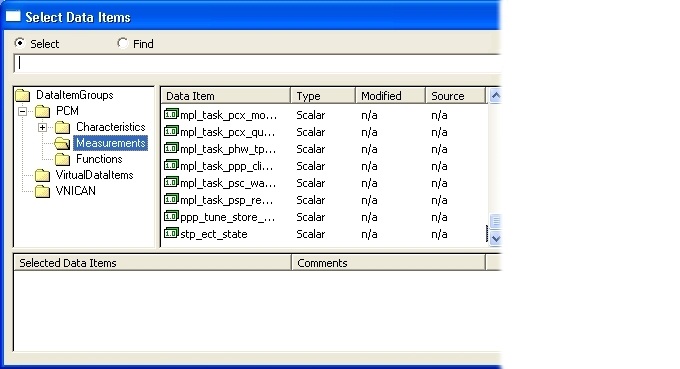This screenshot has height=369, width=680.
Task: Click scalar icon of mpl_task_psc_wa… row
Action: coord(171,183)
